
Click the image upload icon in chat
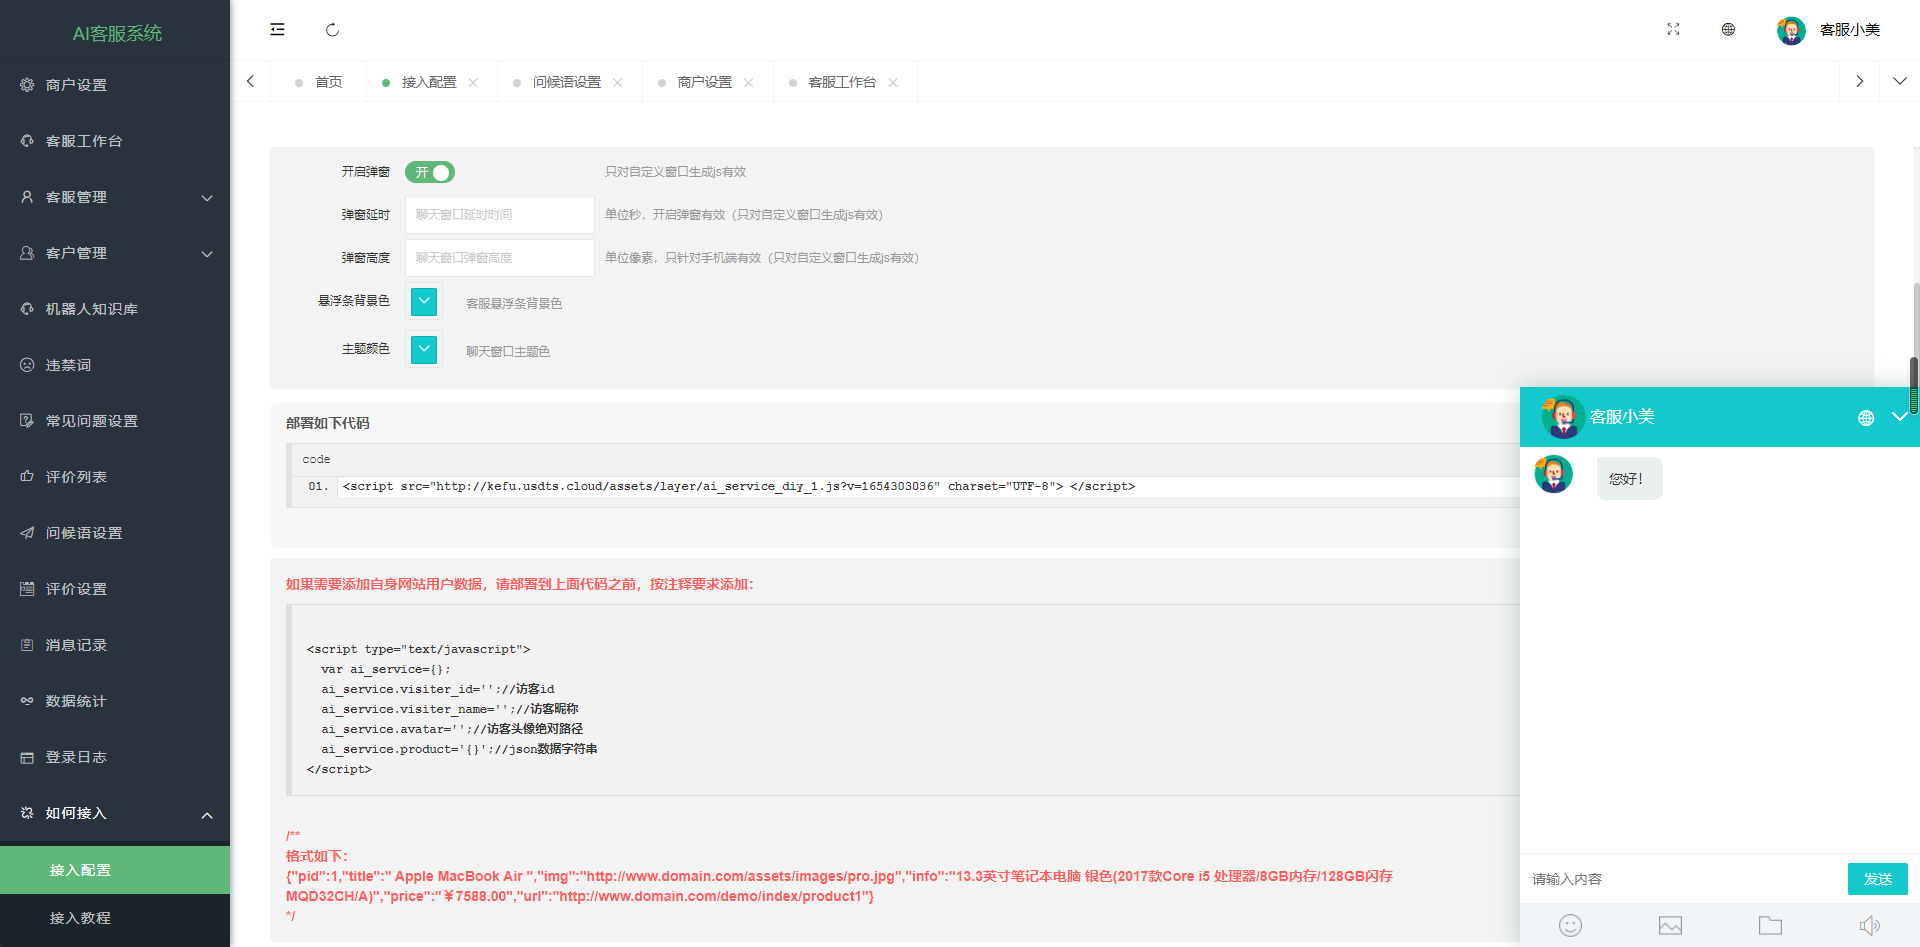(1670, 925)
